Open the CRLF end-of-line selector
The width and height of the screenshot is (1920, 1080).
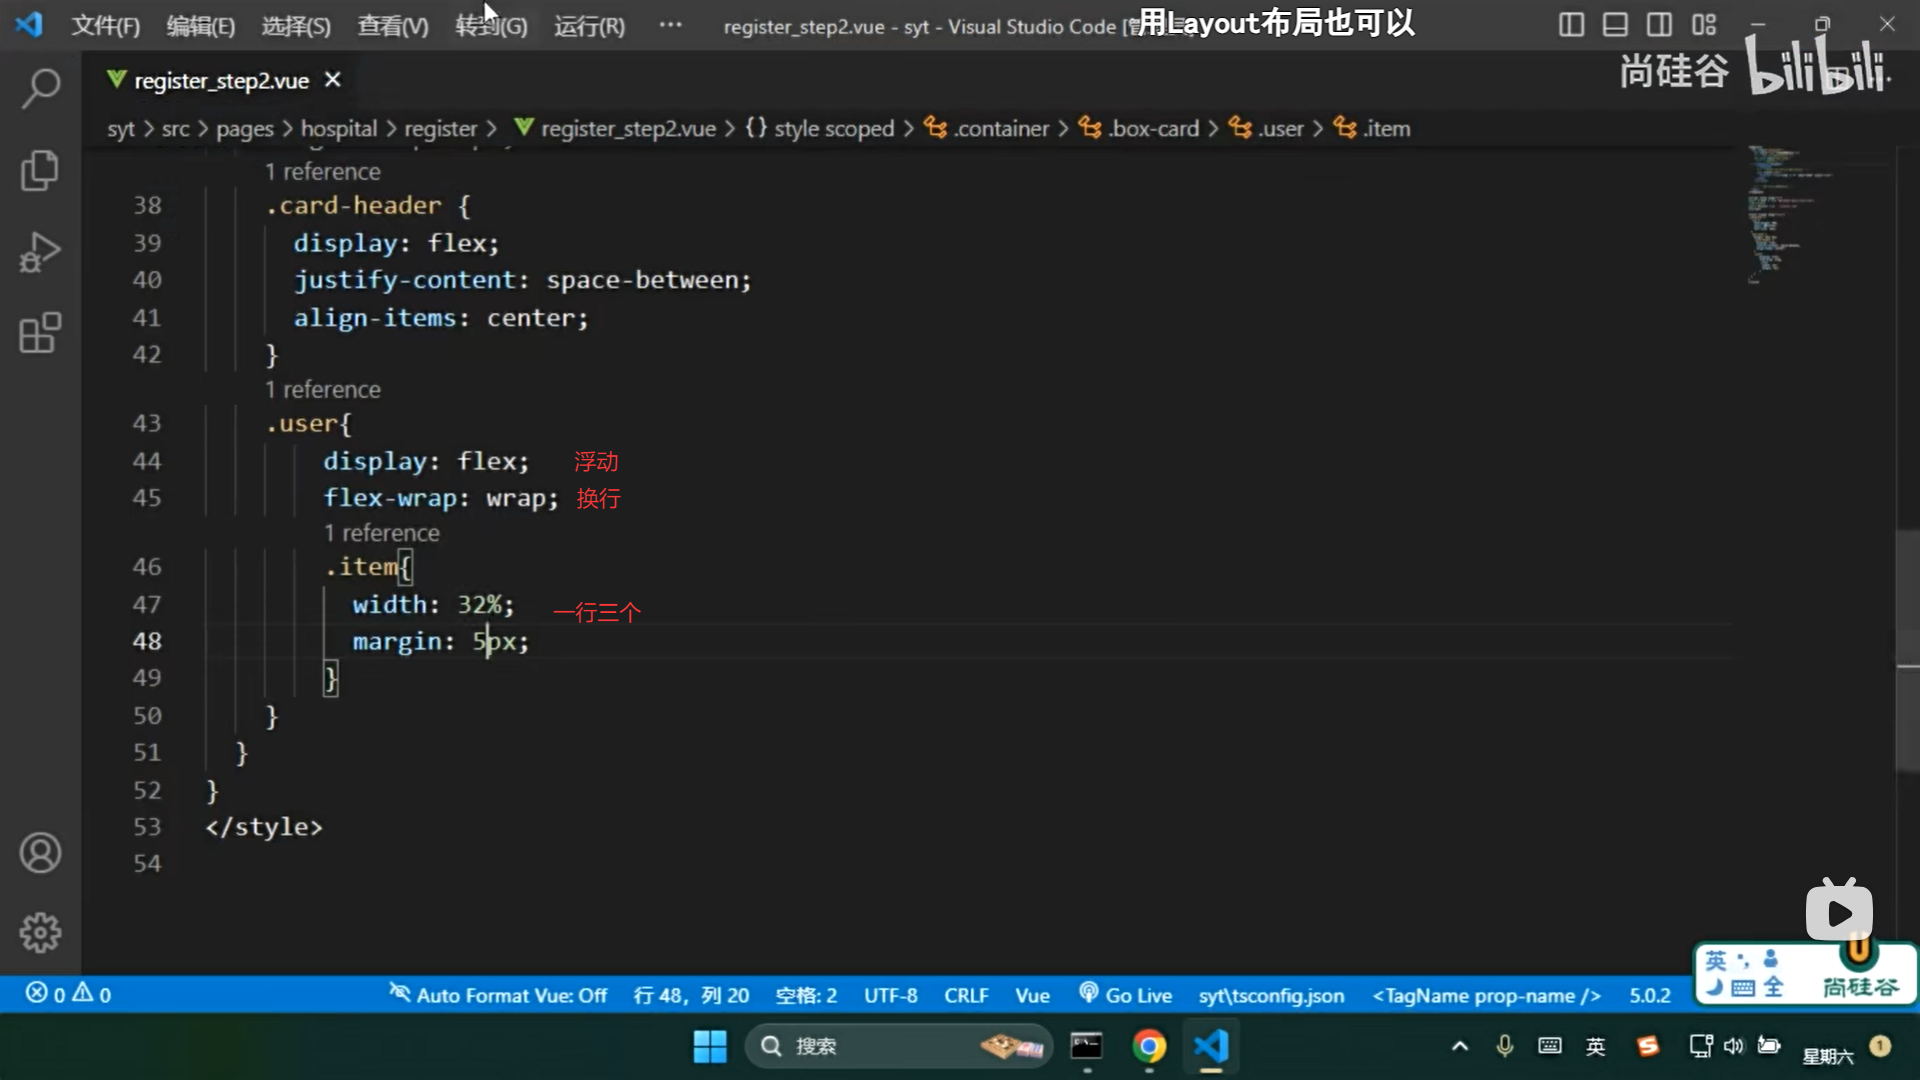click(965, 995)
